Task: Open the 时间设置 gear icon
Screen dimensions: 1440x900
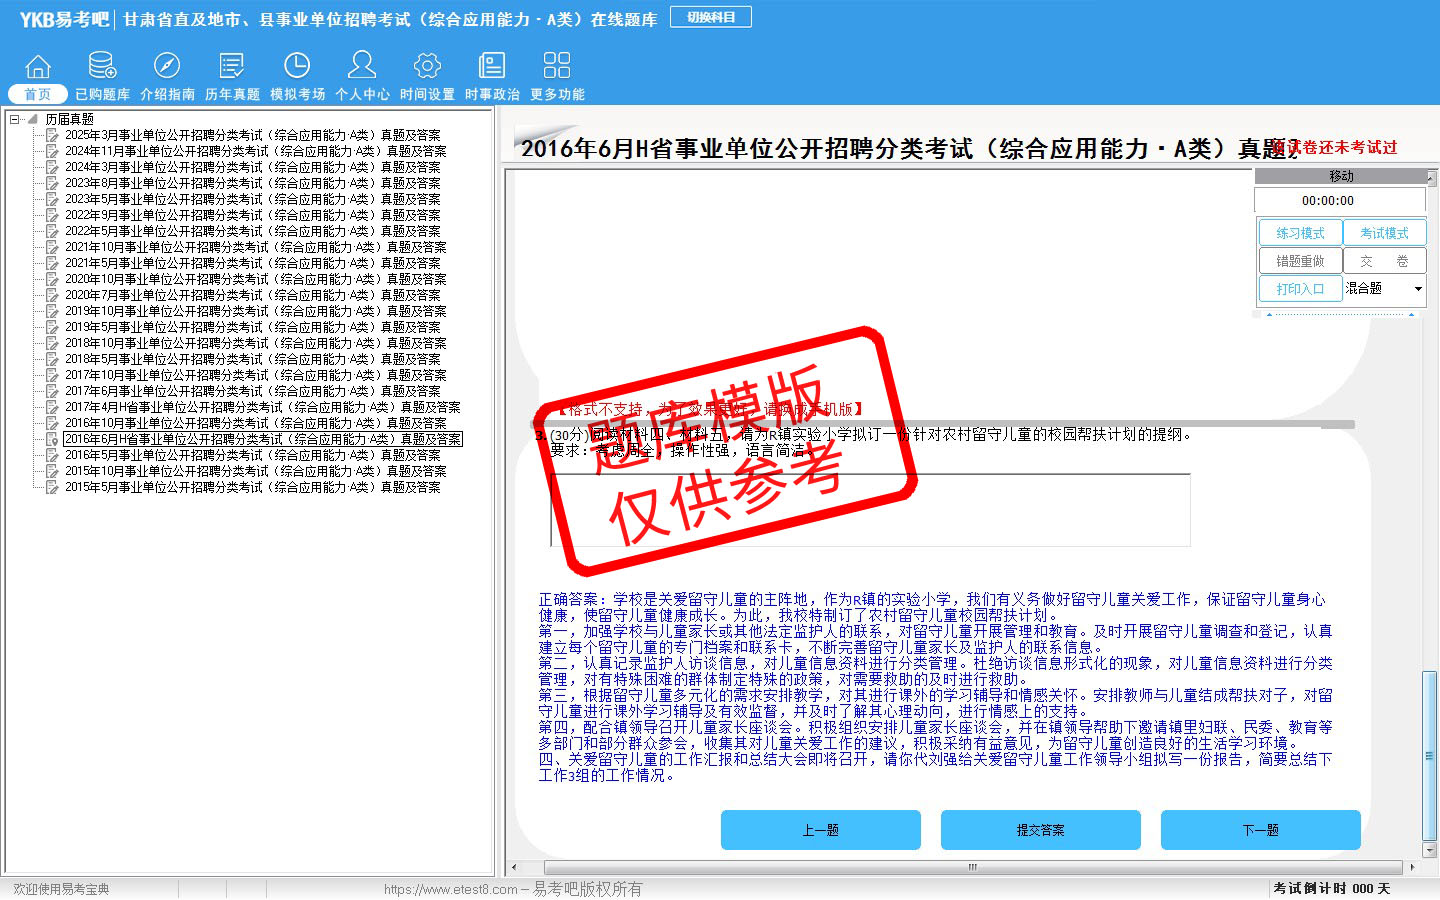Action: 427,67
